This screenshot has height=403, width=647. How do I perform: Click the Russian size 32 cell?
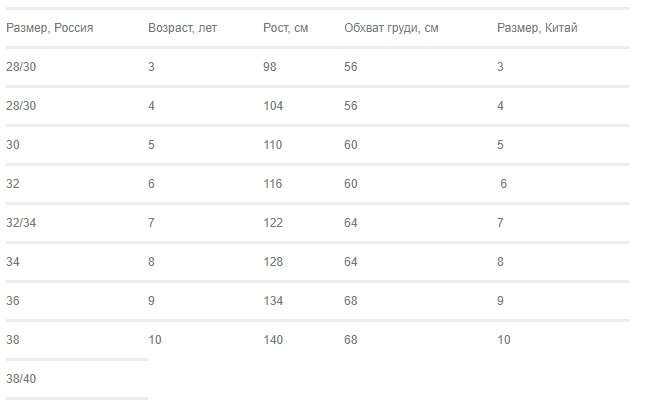click(13, 184)
